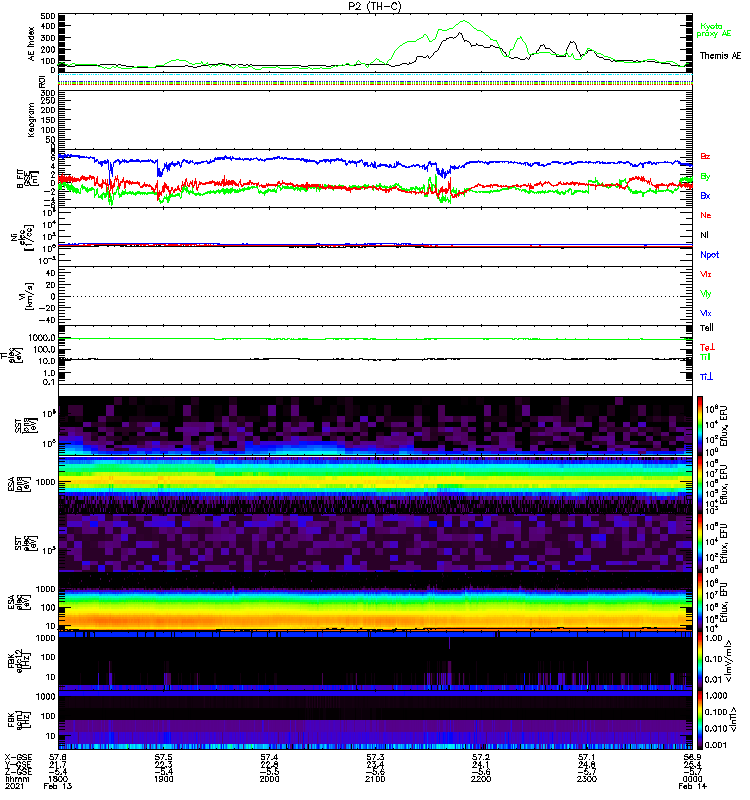
Task: Click the B_FIT GSE [nT] axis label
Action: pos(29,179)
